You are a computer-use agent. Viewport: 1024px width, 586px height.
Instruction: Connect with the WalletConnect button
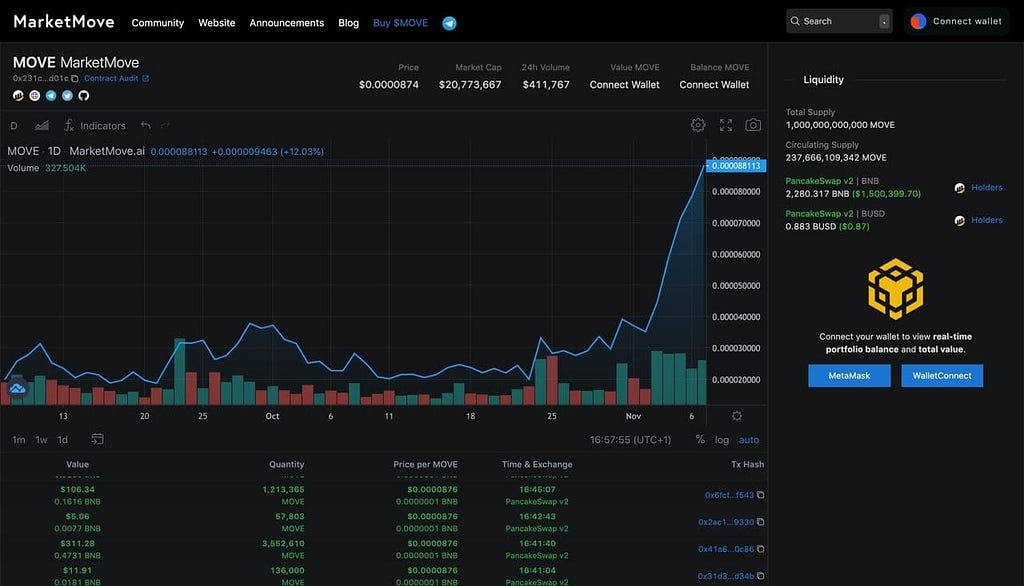942,376
